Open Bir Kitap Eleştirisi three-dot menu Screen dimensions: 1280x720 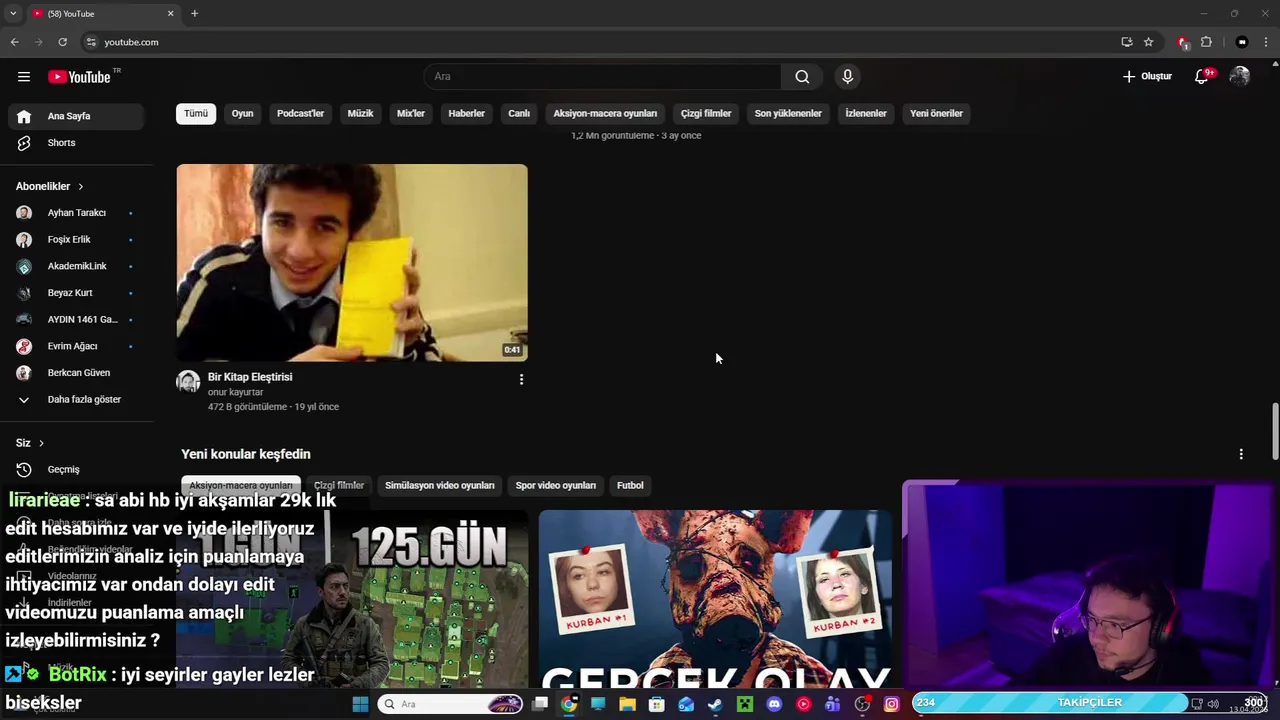521,380
